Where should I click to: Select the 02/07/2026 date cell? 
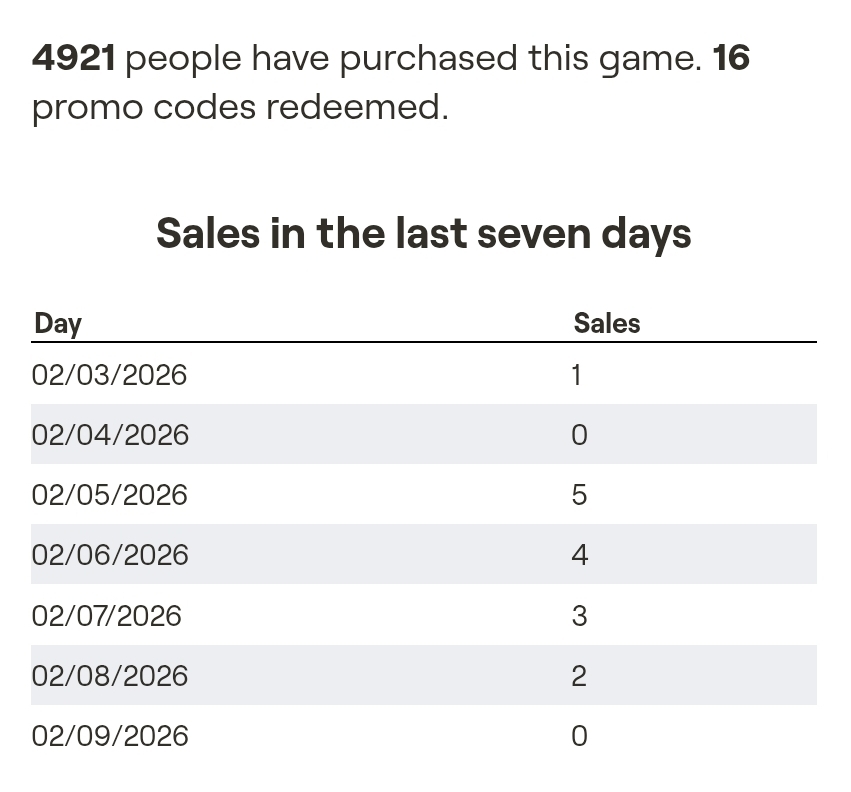click(107, 615)
